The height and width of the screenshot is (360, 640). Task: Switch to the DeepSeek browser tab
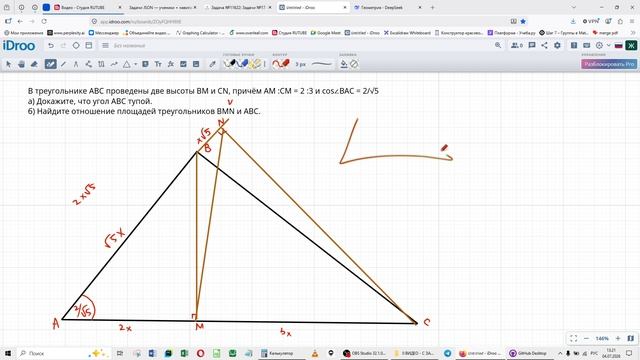(387, 7)
